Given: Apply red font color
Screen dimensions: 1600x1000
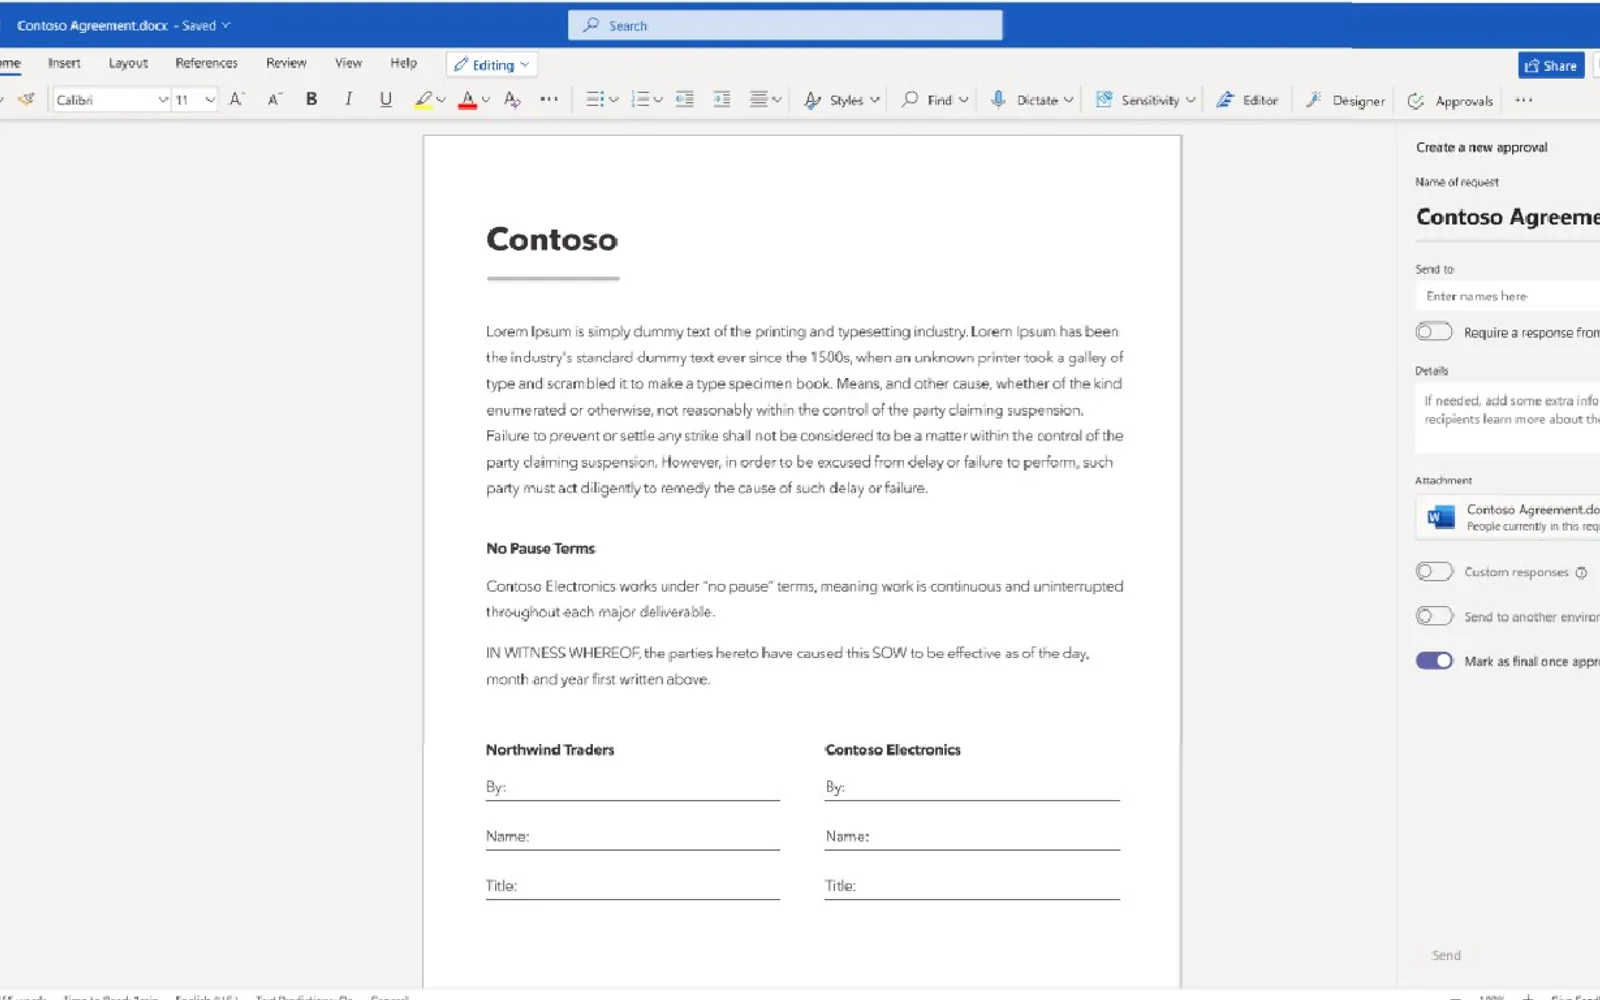Looking at the screenshot, I should coord(467,100).
